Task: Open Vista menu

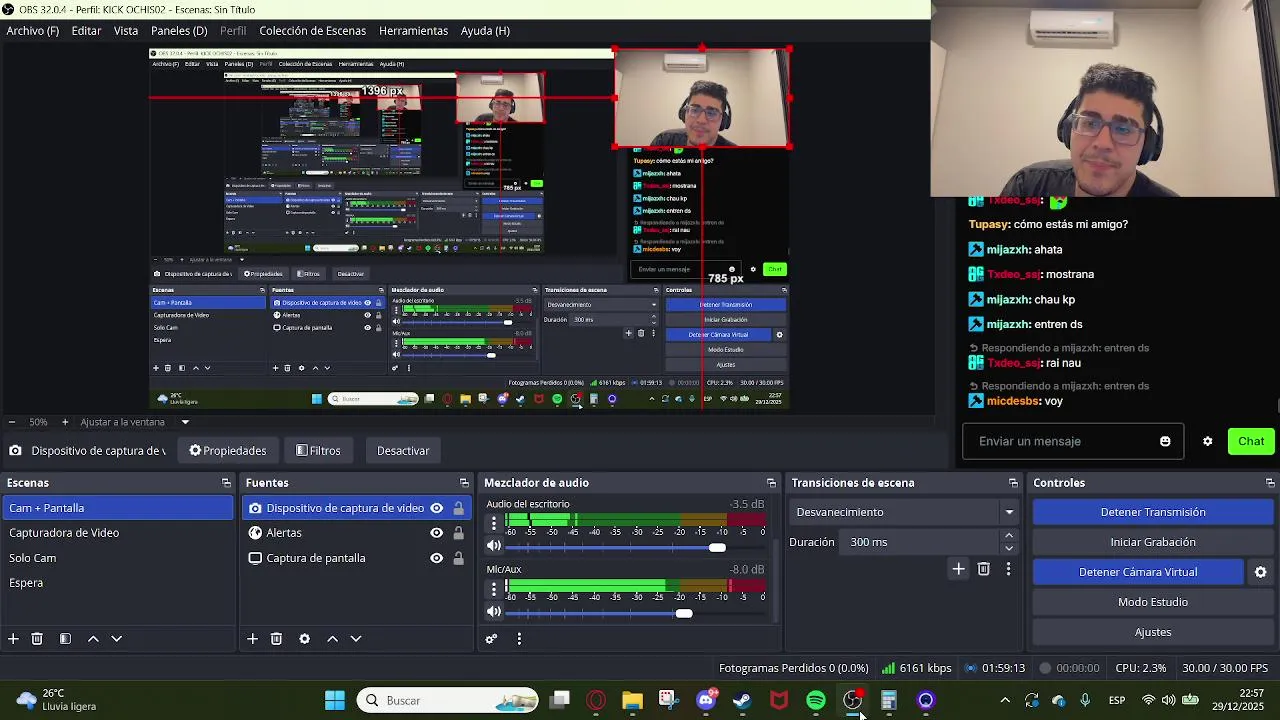Action: click(126, 31)
